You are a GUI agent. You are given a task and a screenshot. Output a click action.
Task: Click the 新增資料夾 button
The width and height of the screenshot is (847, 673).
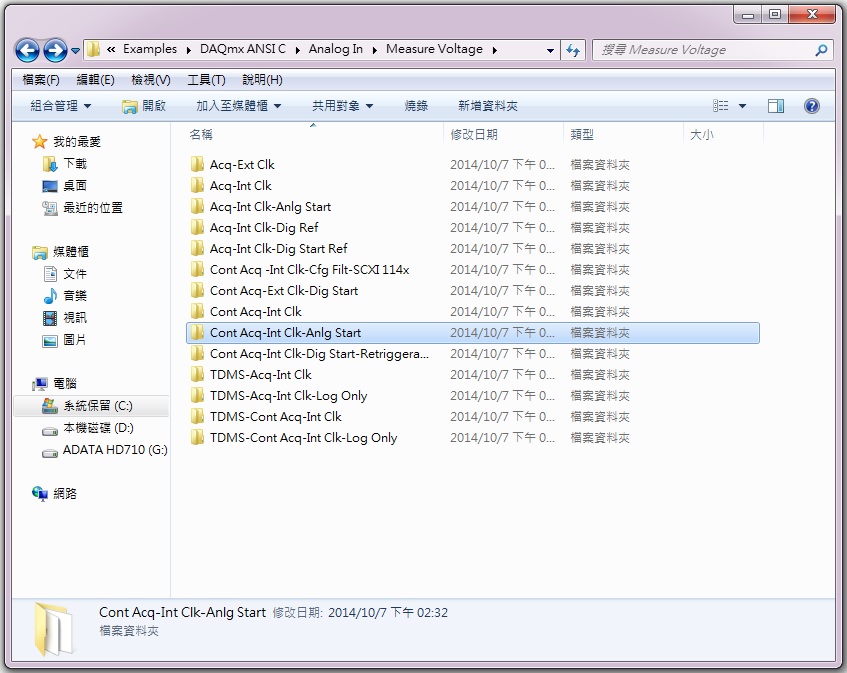click(x=487, y=106)
